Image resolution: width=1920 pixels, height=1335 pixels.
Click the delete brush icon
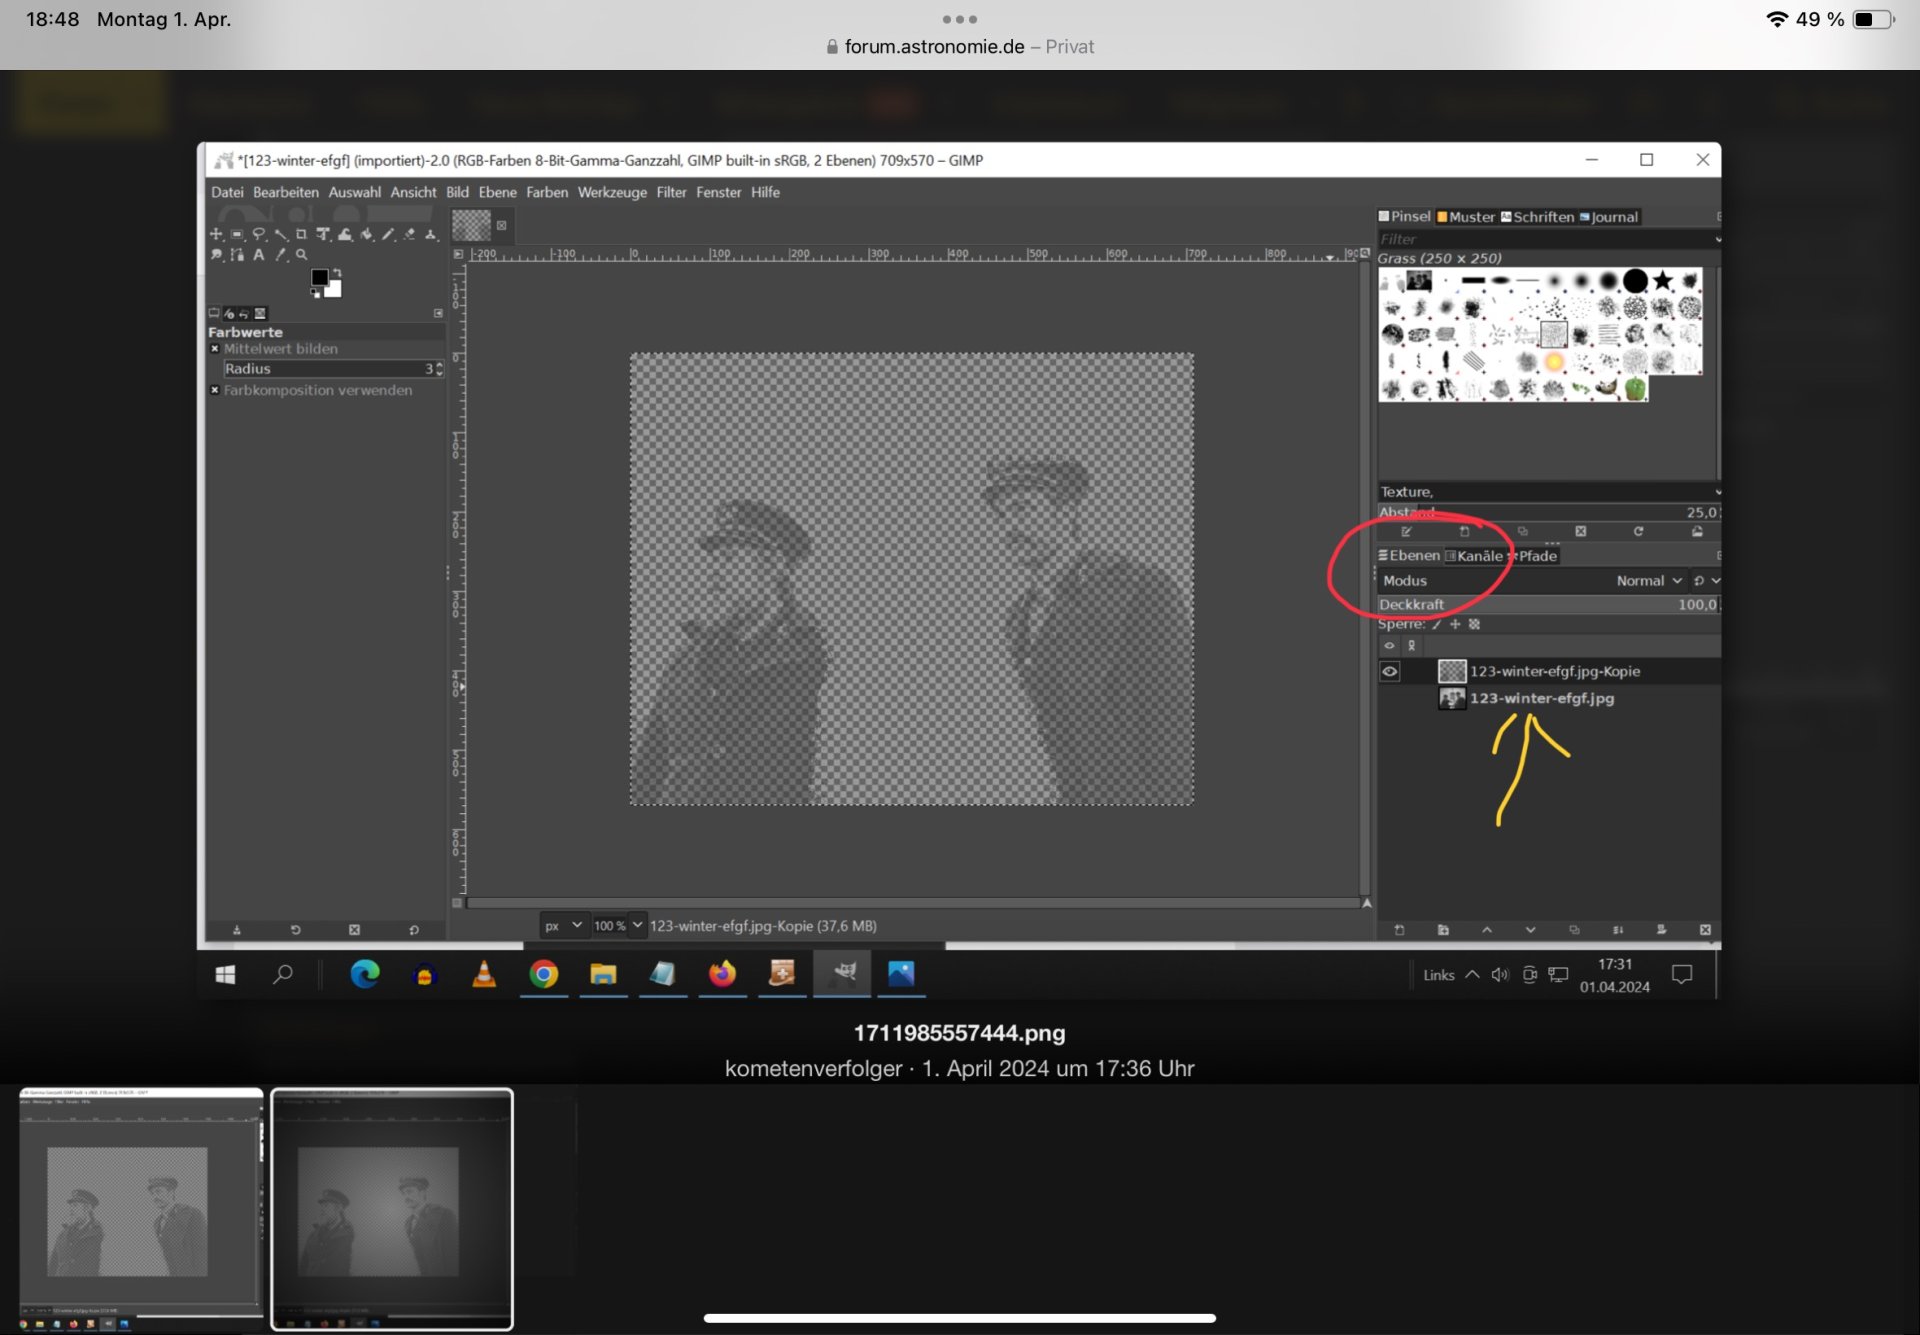tap(1581, 531)
